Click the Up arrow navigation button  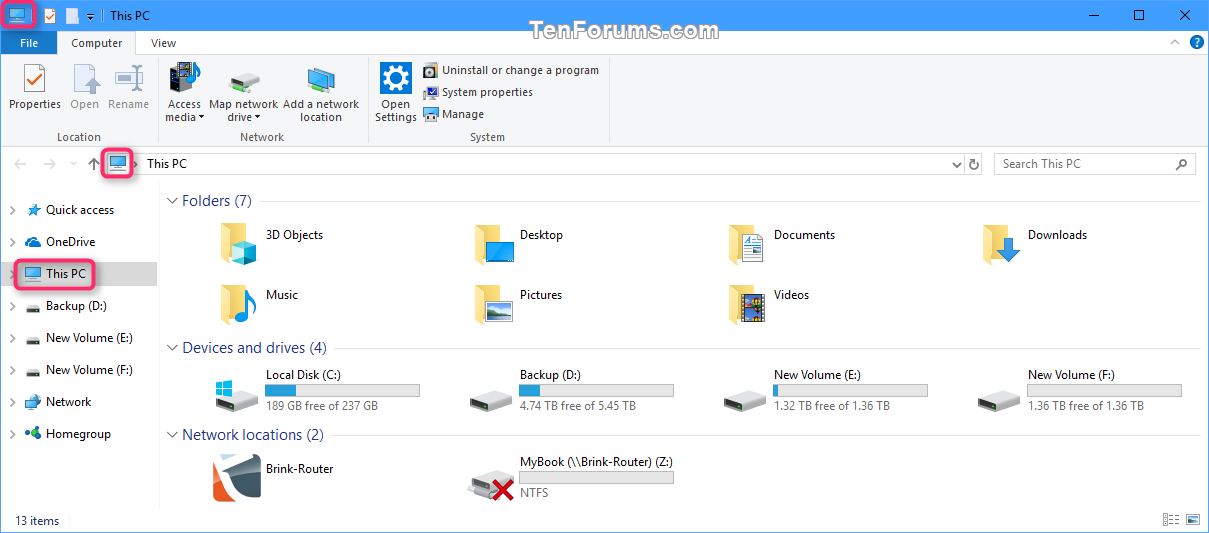click(x=94, y=164)
